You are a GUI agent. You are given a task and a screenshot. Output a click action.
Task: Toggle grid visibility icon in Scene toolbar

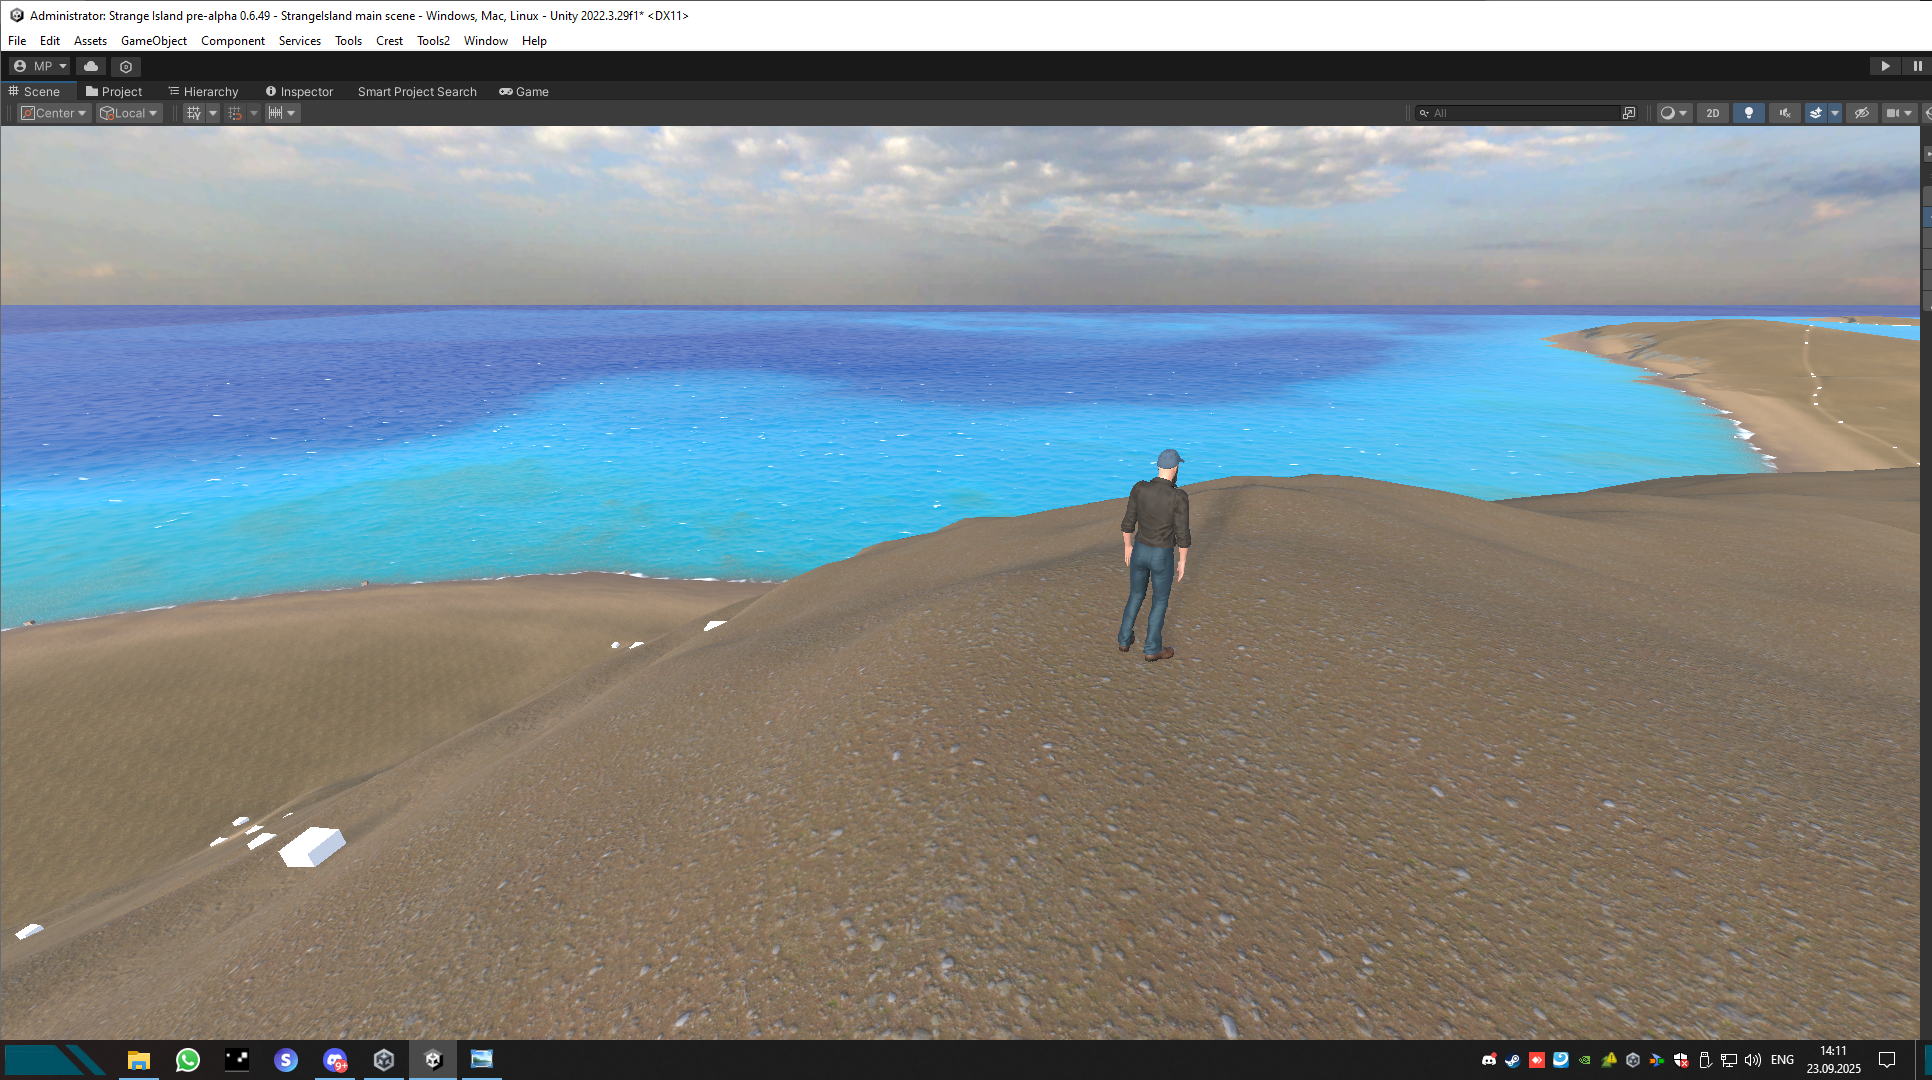194,113
